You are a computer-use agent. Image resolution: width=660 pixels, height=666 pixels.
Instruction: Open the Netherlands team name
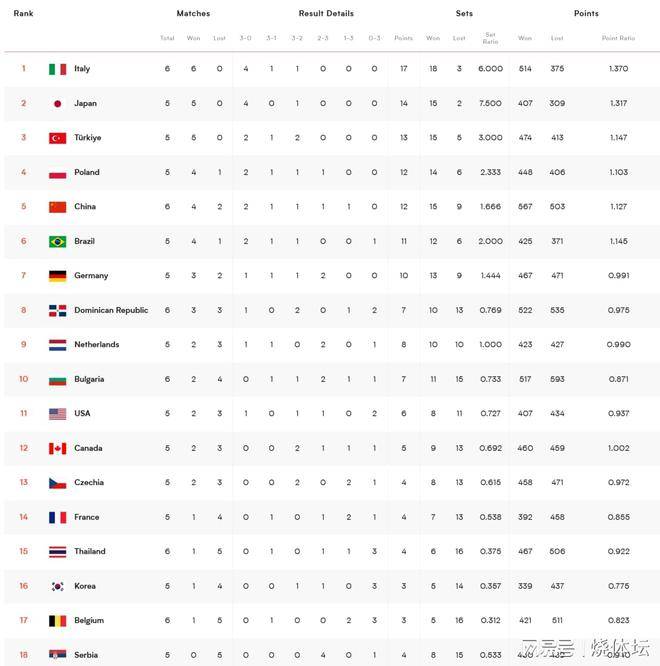coord(96,344)
